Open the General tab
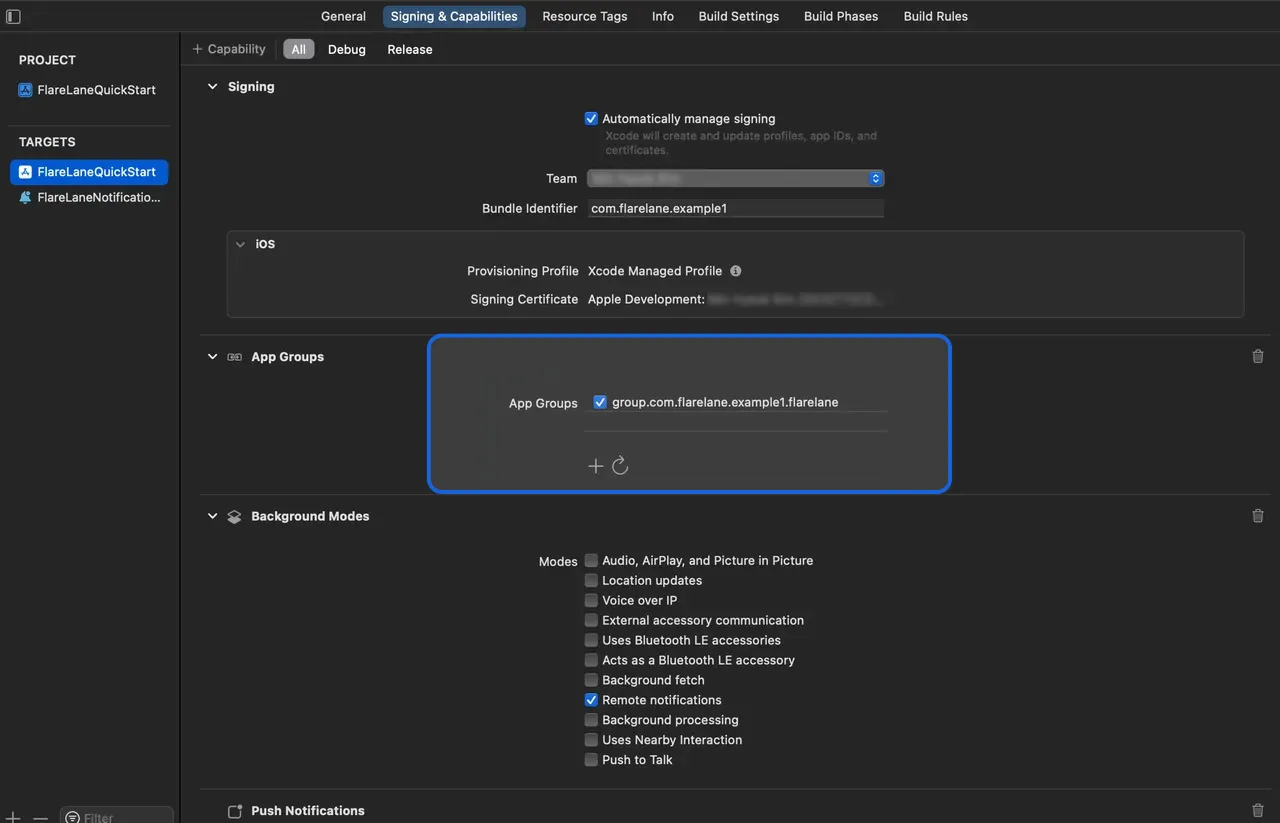 tap(343, 16)
